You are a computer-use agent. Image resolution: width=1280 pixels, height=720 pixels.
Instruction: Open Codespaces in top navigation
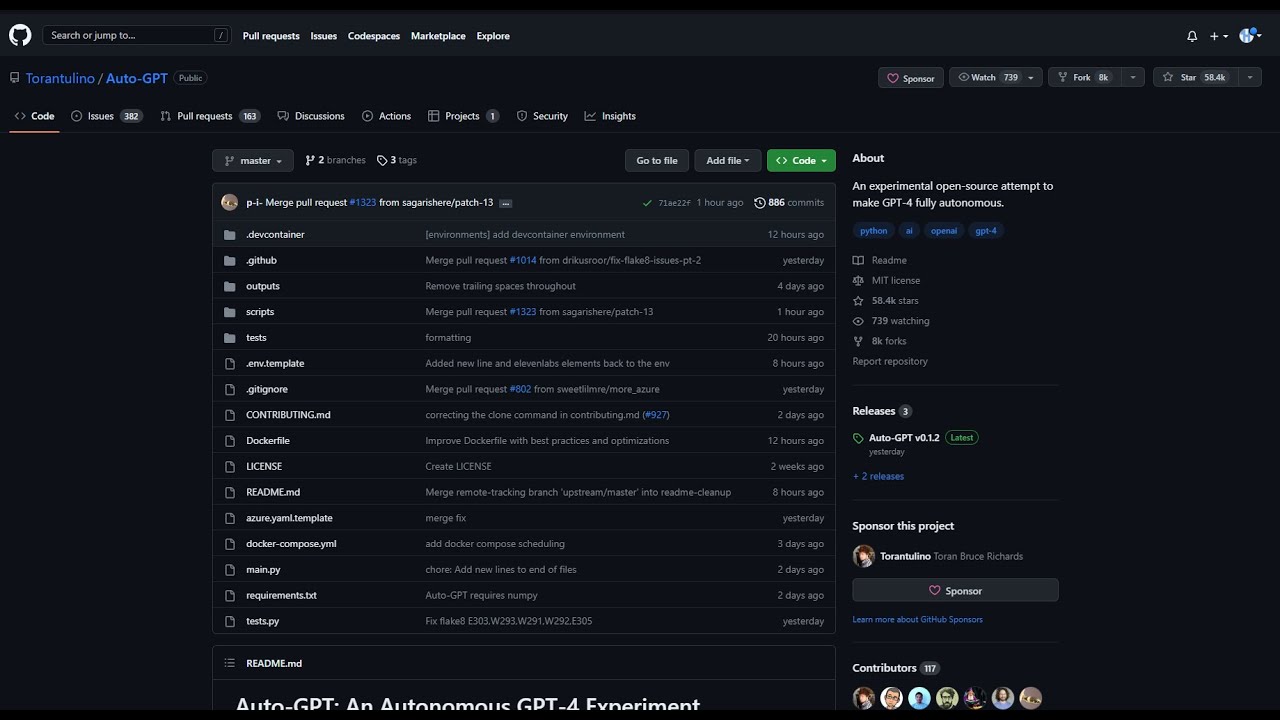click(x=374, y=36)
